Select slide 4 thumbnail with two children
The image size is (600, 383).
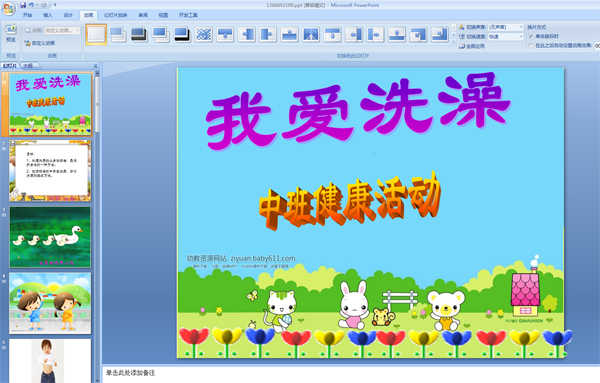(x=50, y=303)
